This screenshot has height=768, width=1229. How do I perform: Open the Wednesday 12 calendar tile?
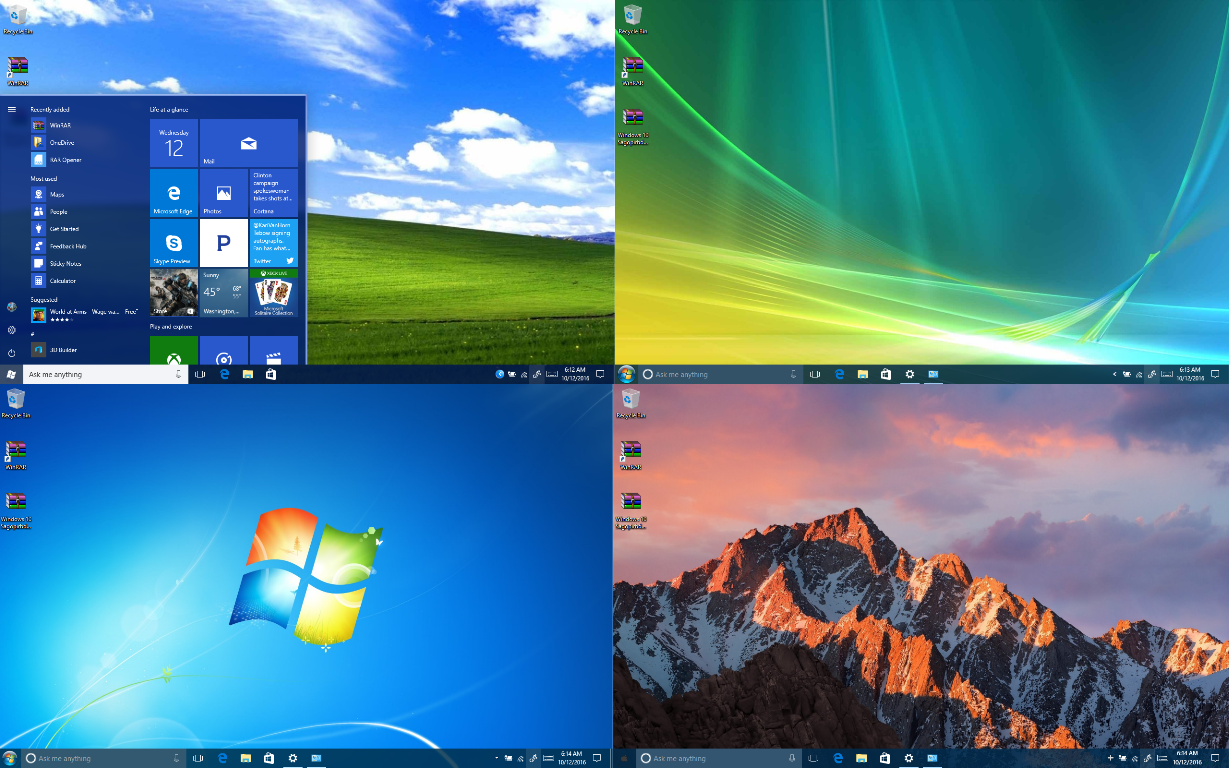(x=174, y=143)
